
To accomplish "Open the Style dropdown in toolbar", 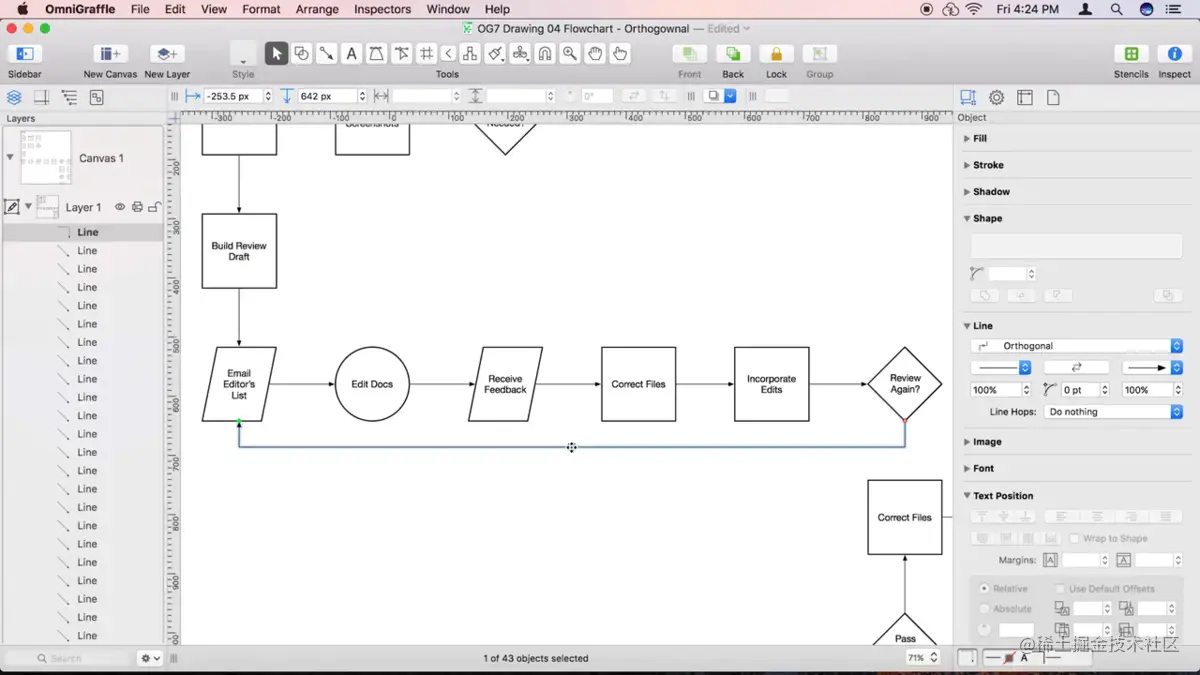I will [243, 54].
